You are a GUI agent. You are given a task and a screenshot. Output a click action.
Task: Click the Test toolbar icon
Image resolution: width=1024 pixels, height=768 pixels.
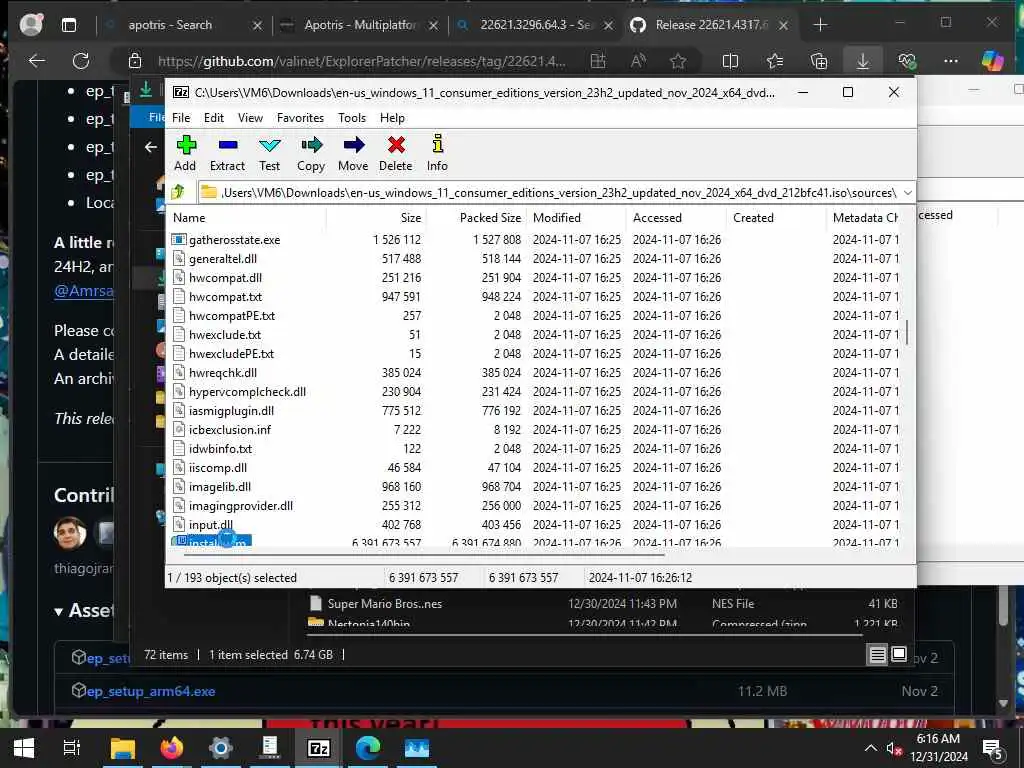point(269,153)
